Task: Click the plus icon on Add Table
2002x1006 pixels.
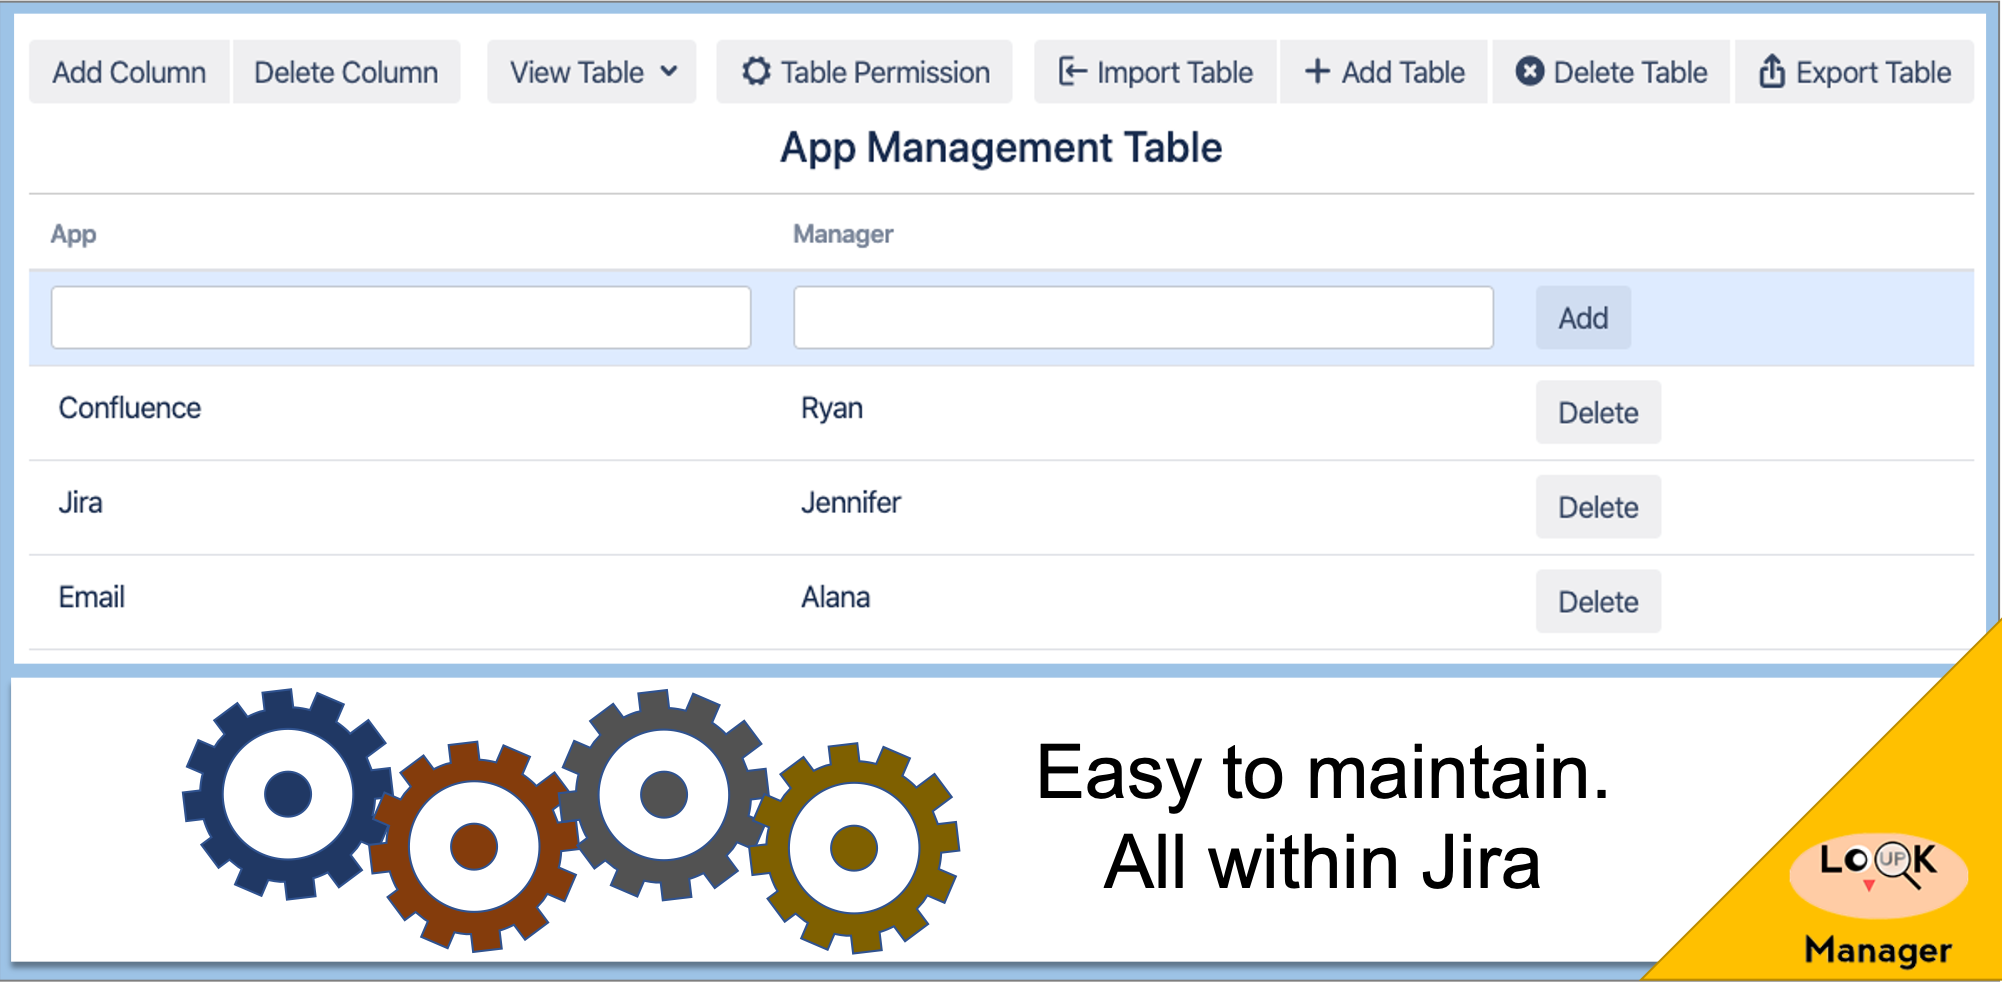Action: click(x=1317, y=72)
